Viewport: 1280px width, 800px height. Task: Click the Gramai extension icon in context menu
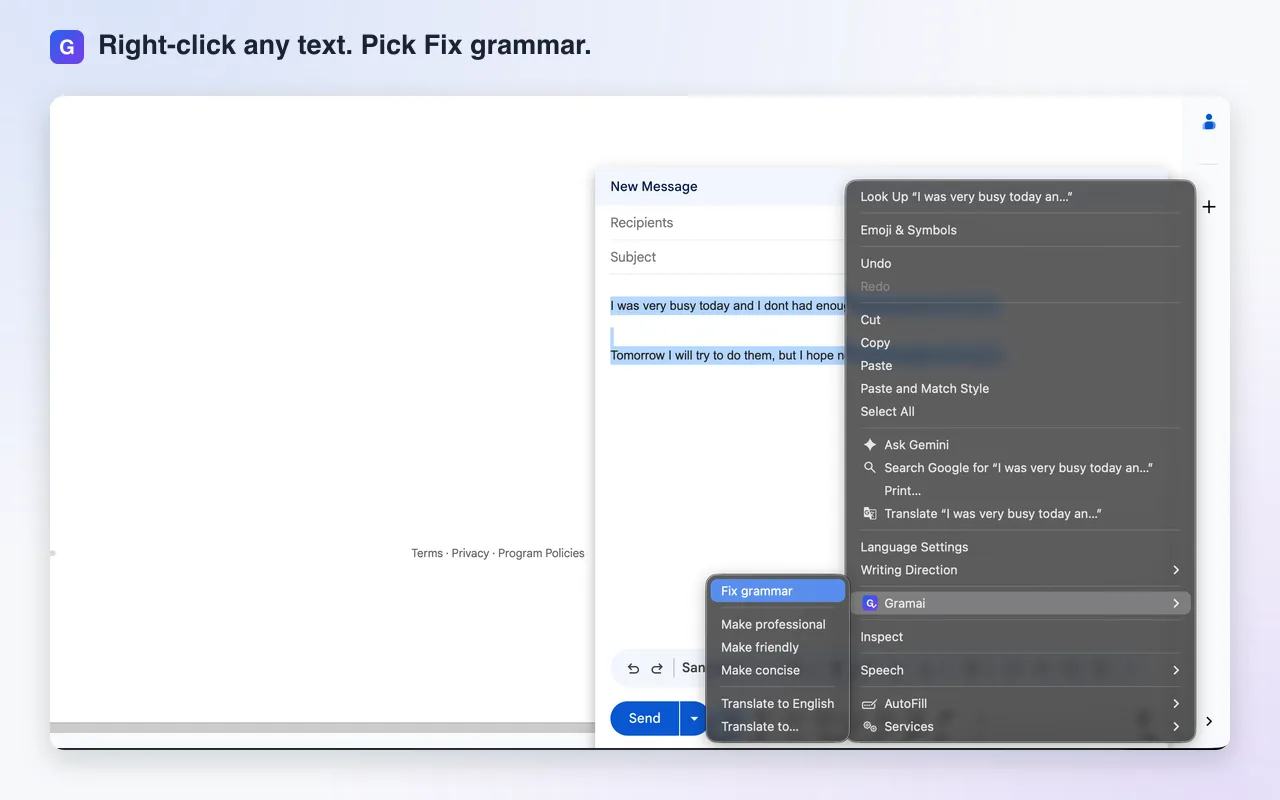coord(870,603)
